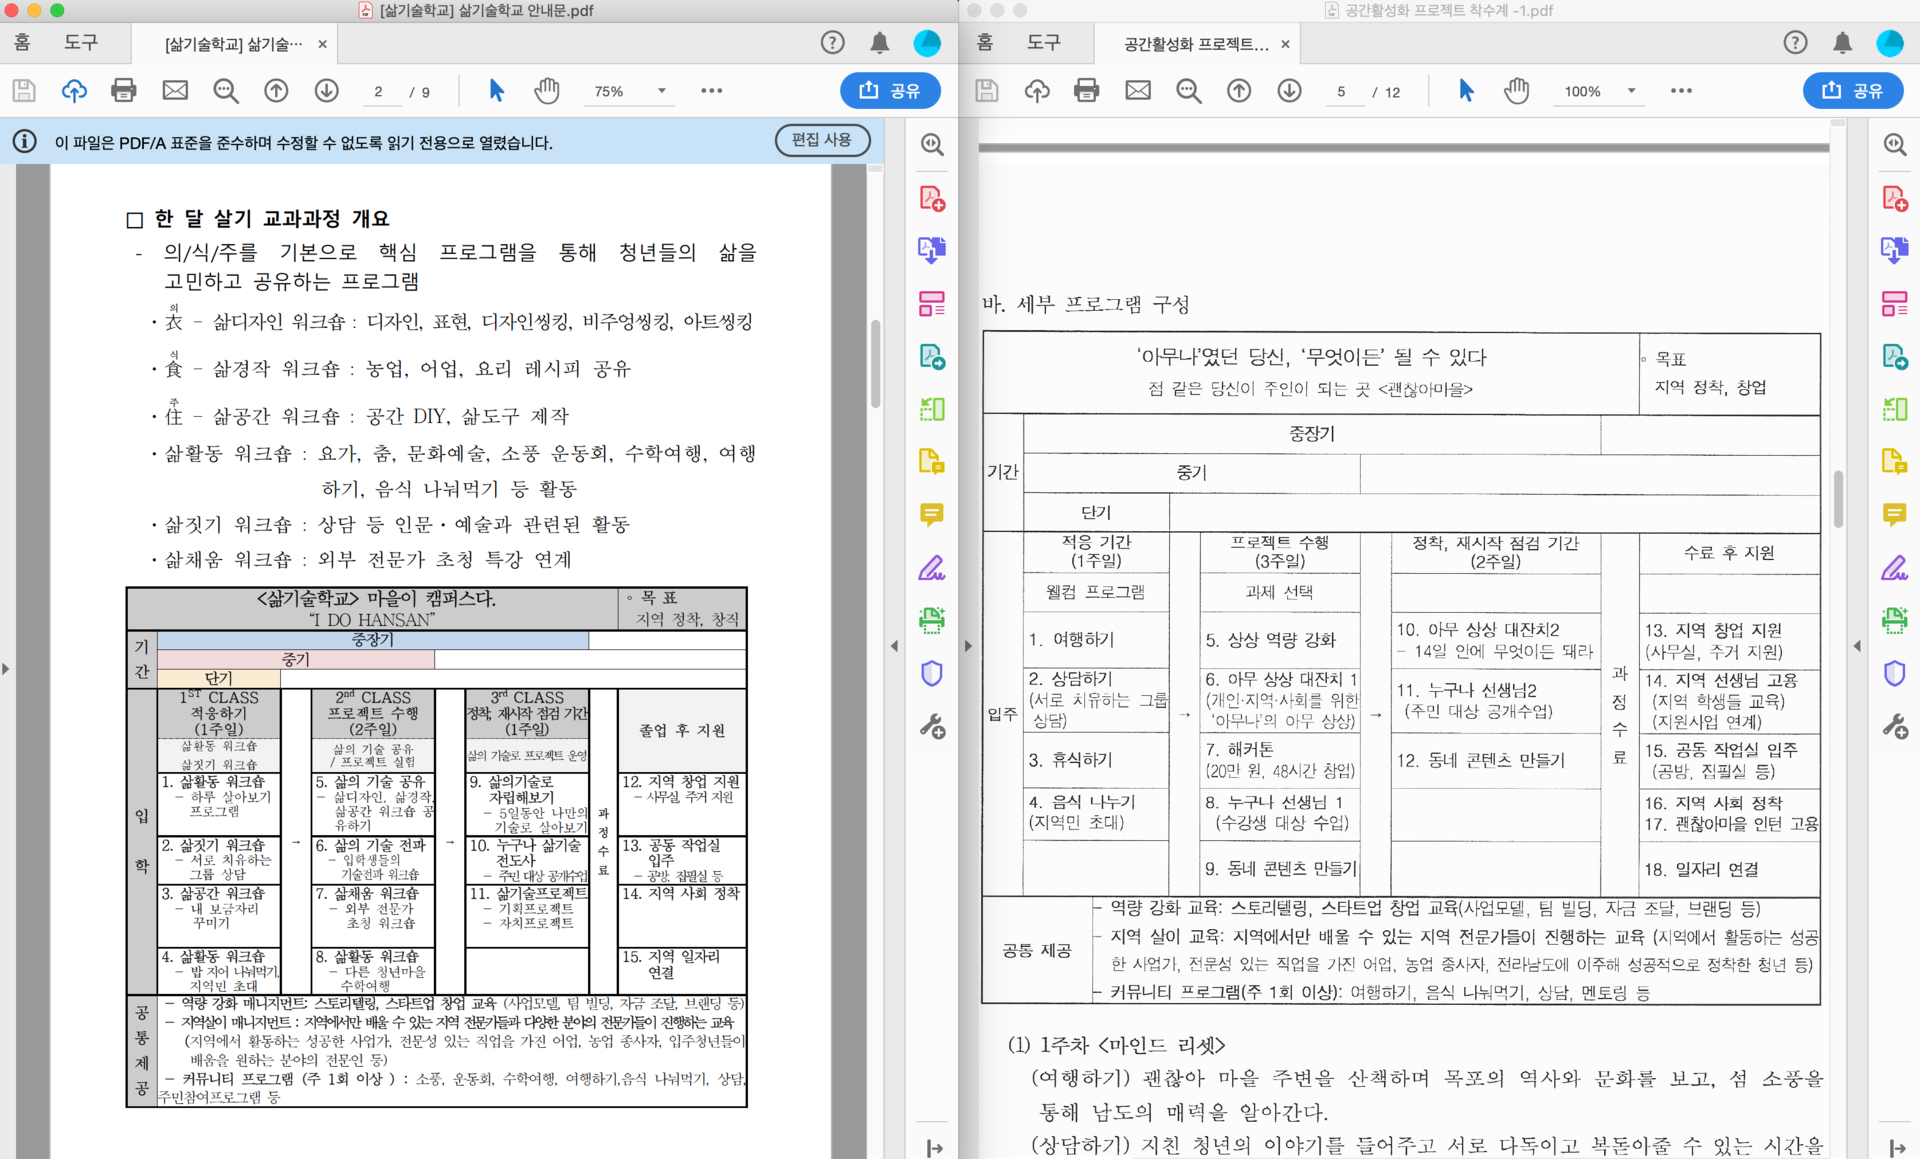Open help question icon in left window
Image resolution: width=1920 pixels, height=1159 pixels.
pyautogui.click(x=832, y=43)
